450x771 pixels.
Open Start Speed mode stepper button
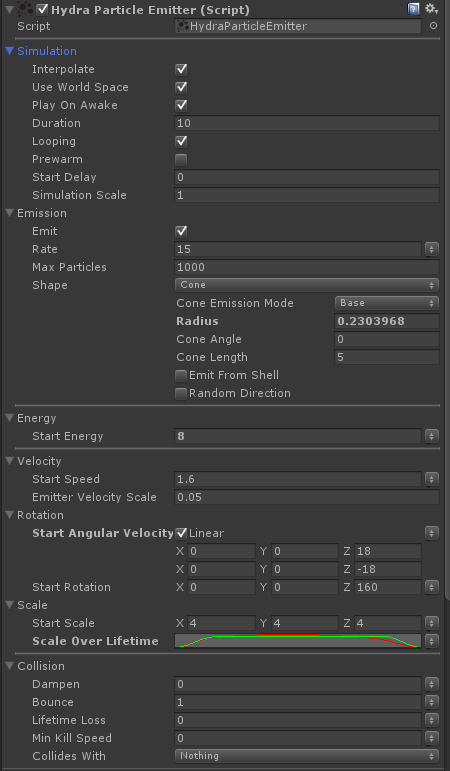(431, 479)
